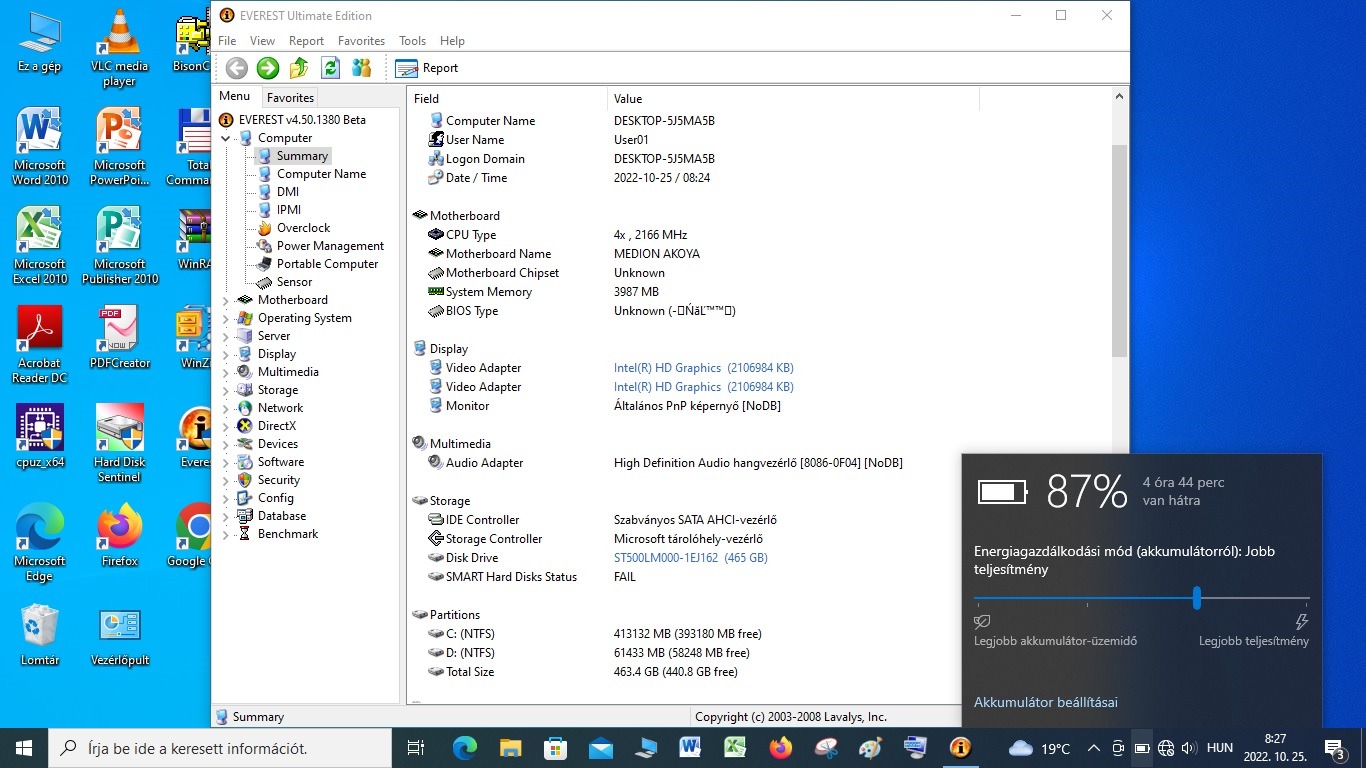Adjust the power mode slider thumb
Screen dimensions: 1366x768
point(1196,598)
